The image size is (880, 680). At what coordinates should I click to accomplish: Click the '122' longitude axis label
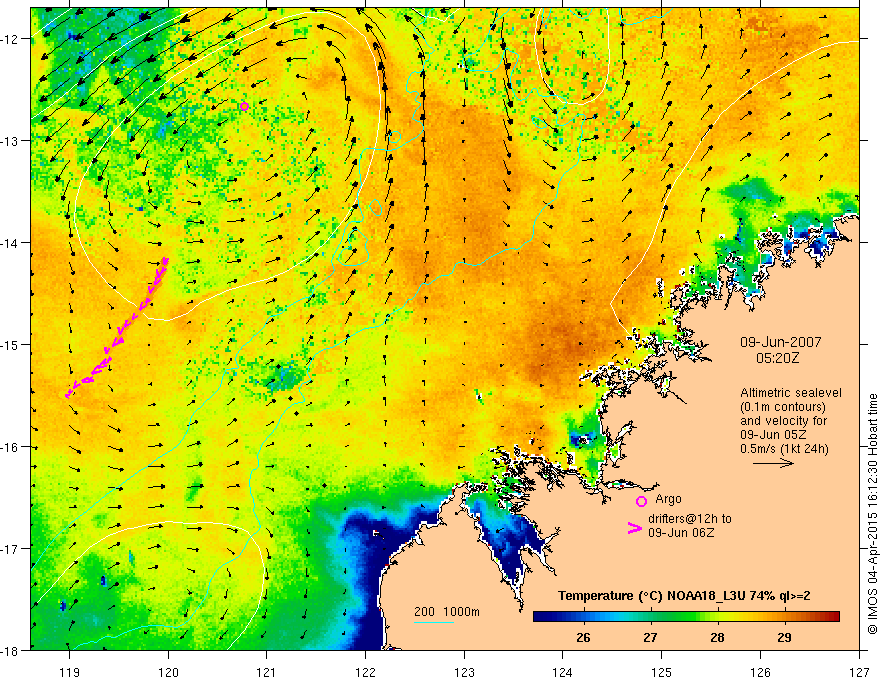pos(365,672)
